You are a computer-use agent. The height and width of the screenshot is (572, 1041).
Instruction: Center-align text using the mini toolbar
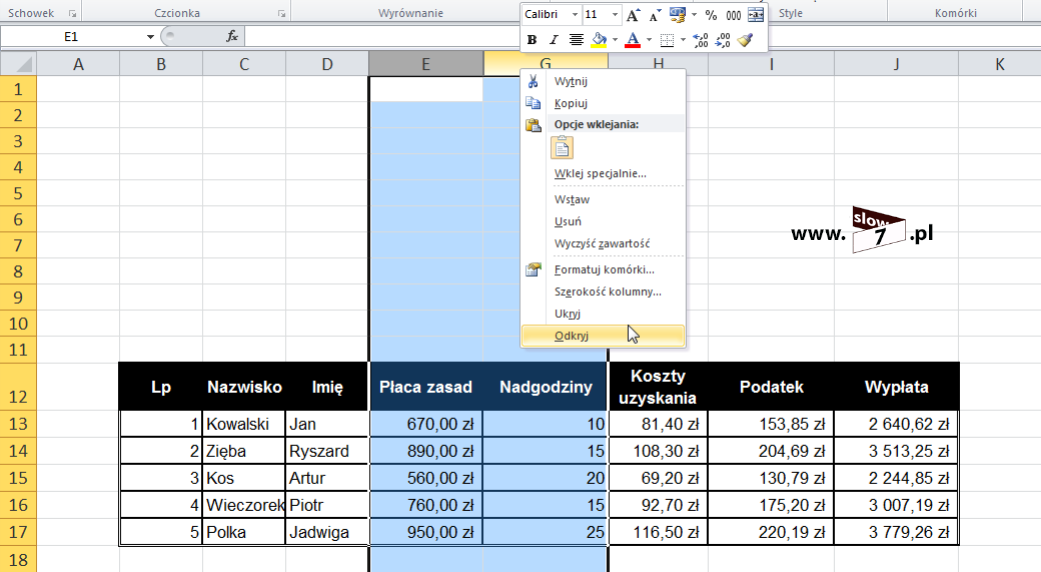[576, 40]
